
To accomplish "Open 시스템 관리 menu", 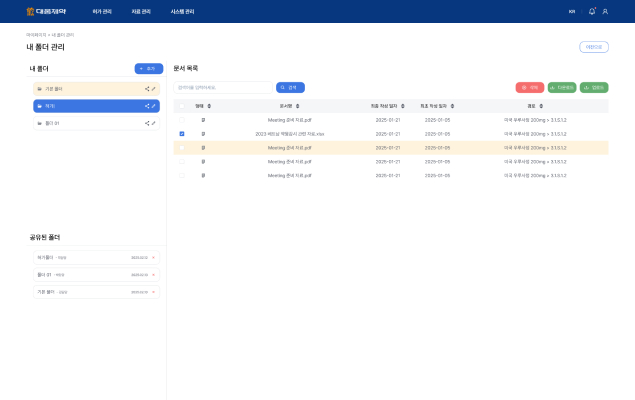I will point(182,11).
